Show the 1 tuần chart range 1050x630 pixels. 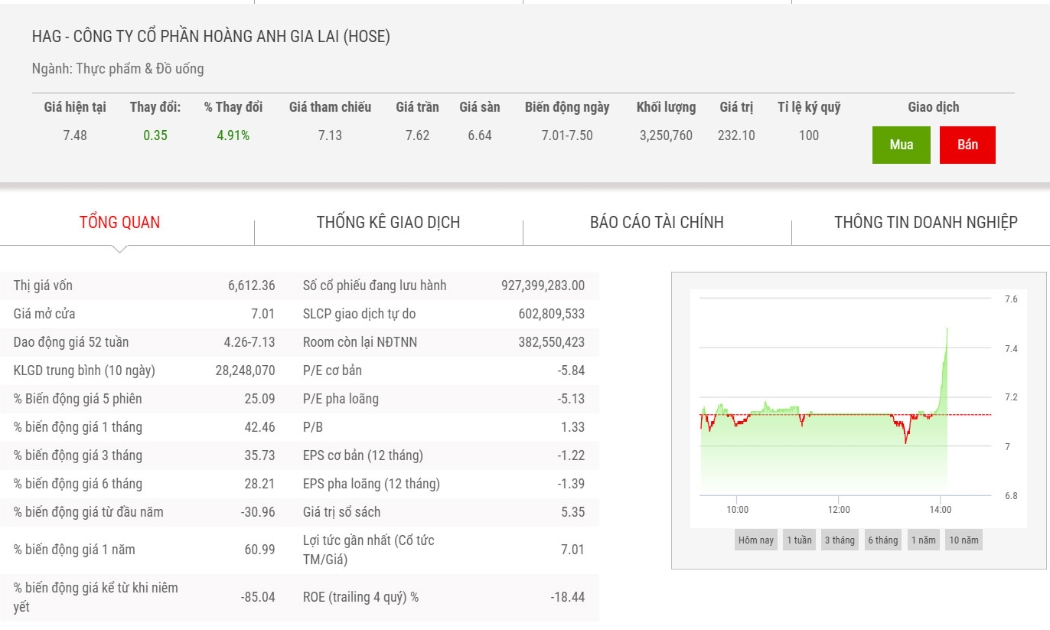click(x=799, y=540)
